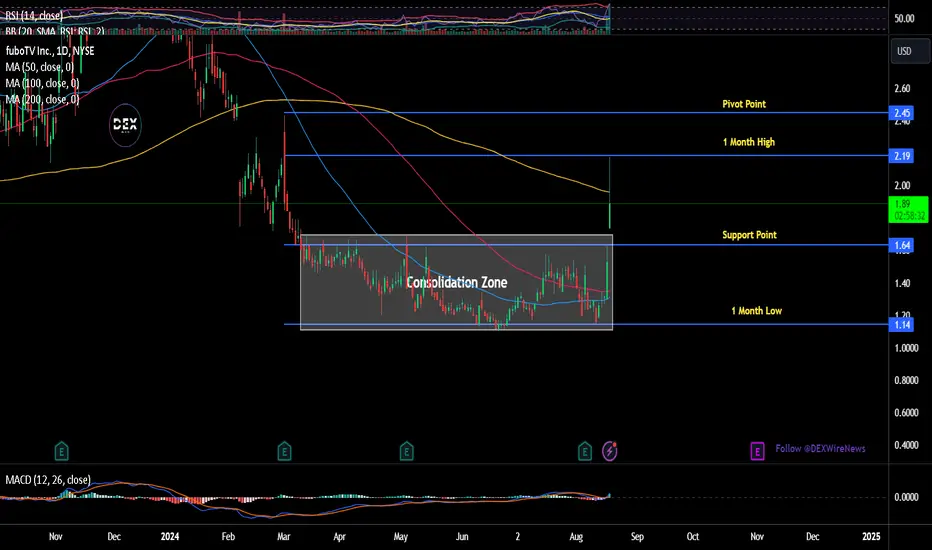Image resolution: width=932 pixels, height=550 pixels.
Task: Click the earnings E marker above March
Action: pyautogui.click(x=284, y=451)
